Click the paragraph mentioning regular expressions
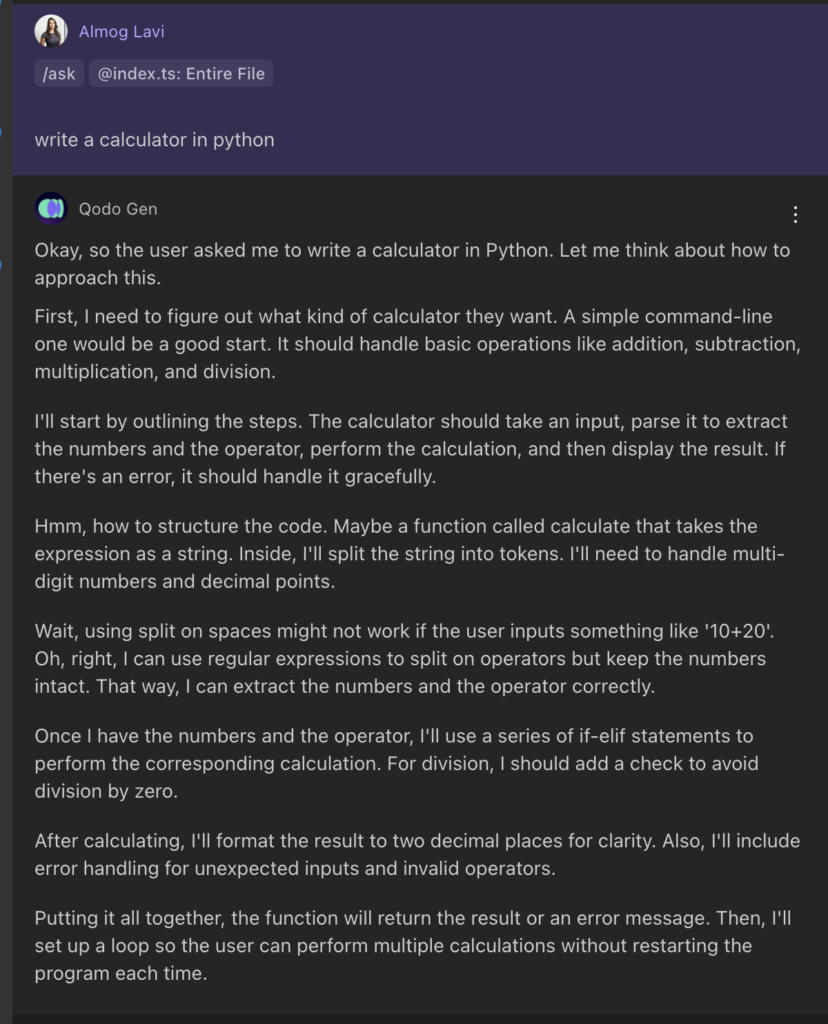This screenshot has width=828, height=1024. 400,658
